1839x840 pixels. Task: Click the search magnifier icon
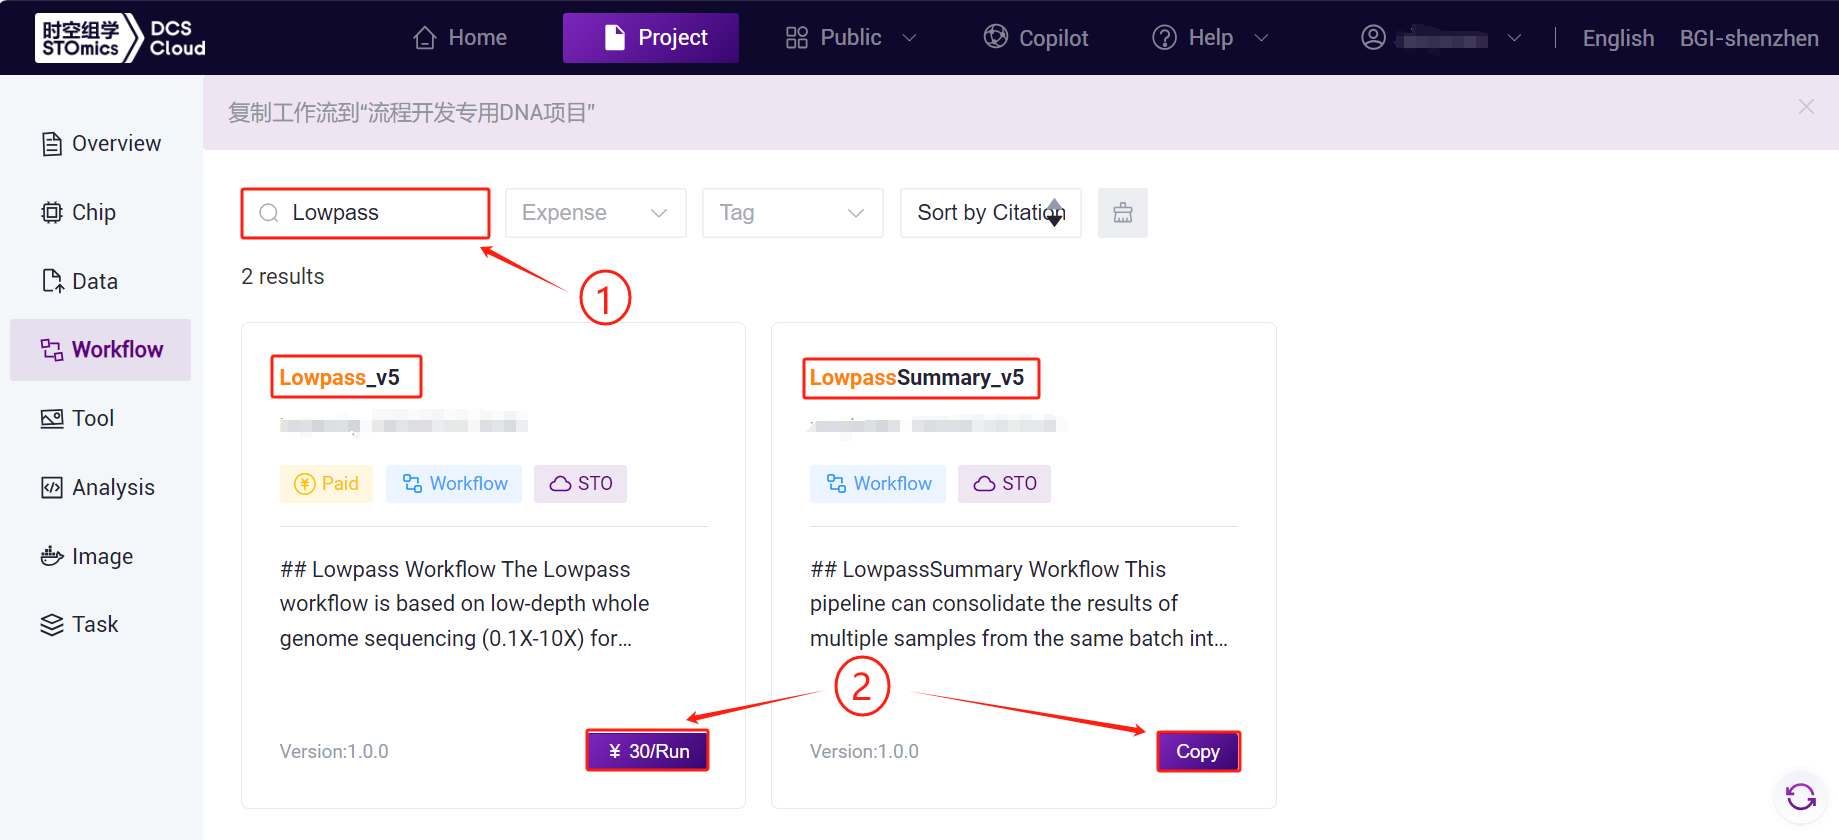(x=268, y=213)
